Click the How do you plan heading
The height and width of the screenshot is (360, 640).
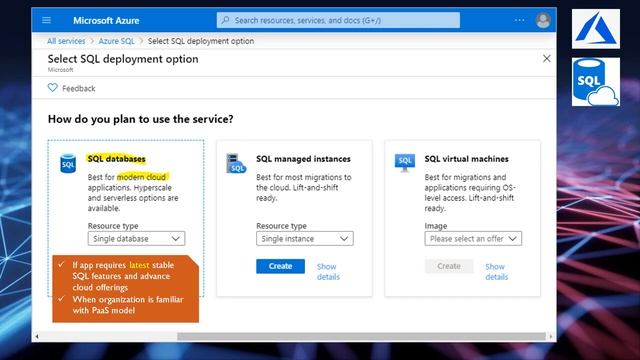pos(140,119)
